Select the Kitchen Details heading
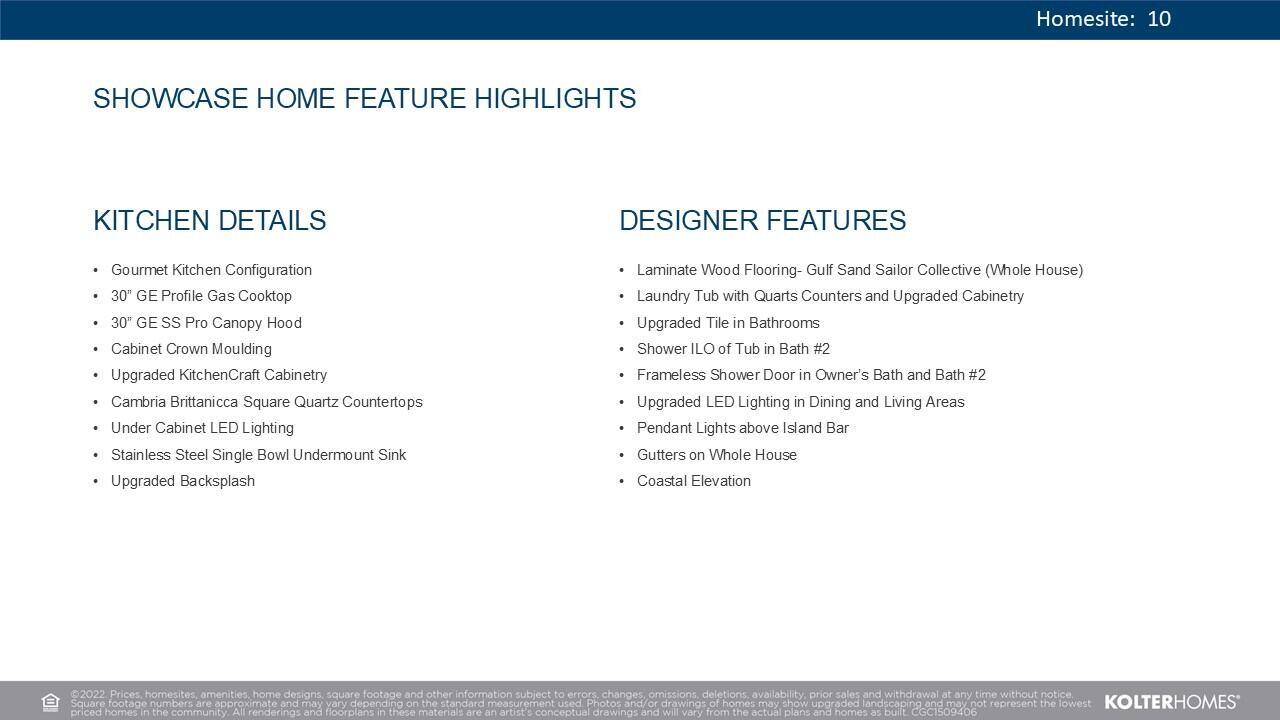 click(x=209, y=221)
